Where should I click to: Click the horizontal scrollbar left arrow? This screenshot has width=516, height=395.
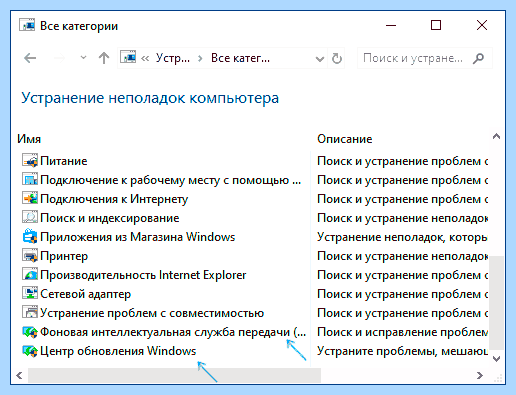pos(19,375)
